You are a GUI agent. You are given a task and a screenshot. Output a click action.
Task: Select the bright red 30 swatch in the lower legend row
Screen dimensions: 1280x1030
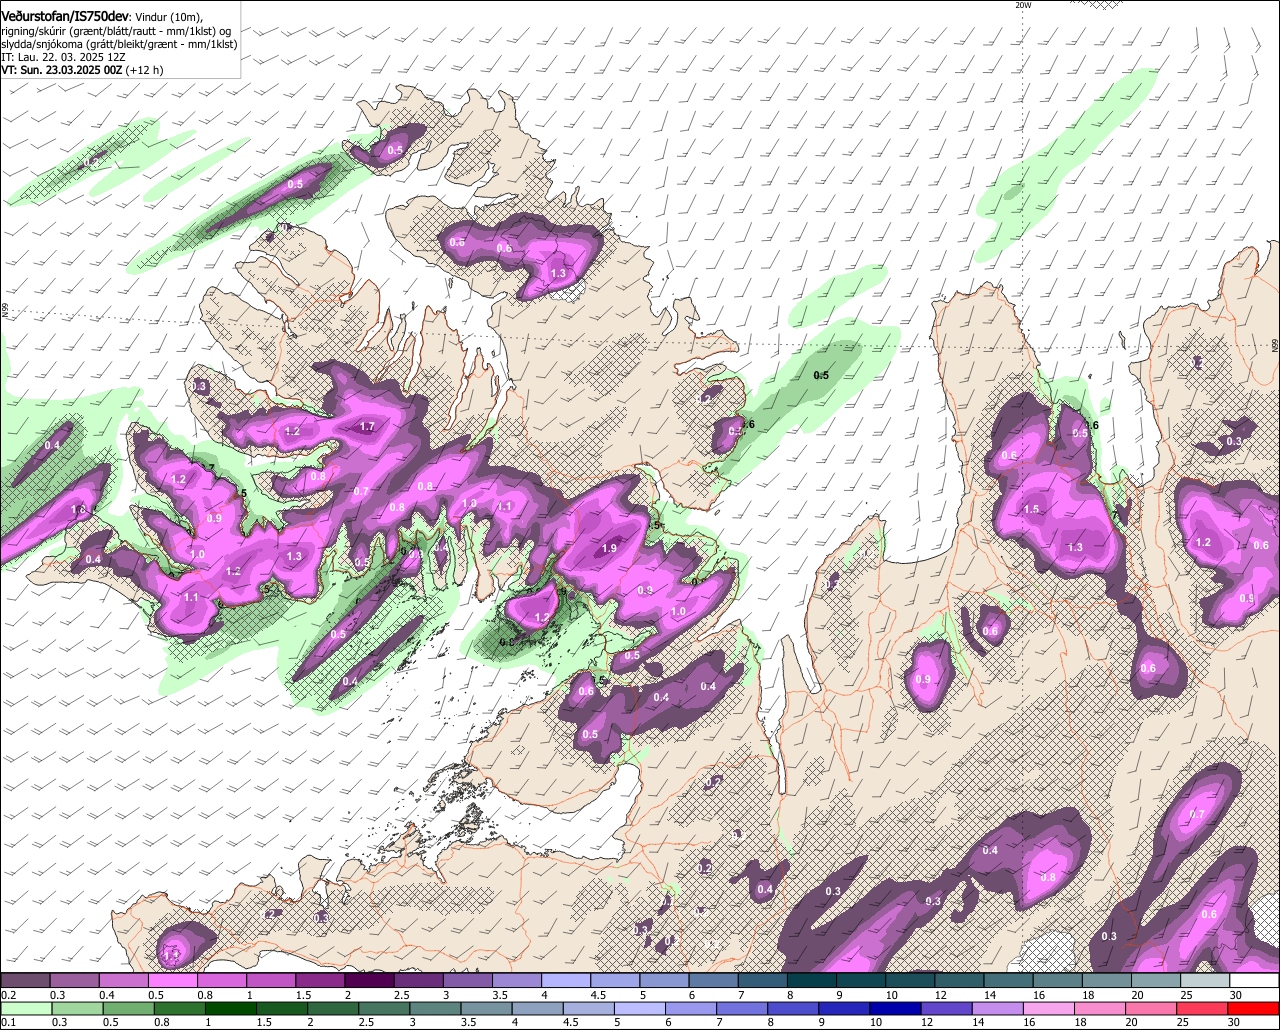1255,1008
